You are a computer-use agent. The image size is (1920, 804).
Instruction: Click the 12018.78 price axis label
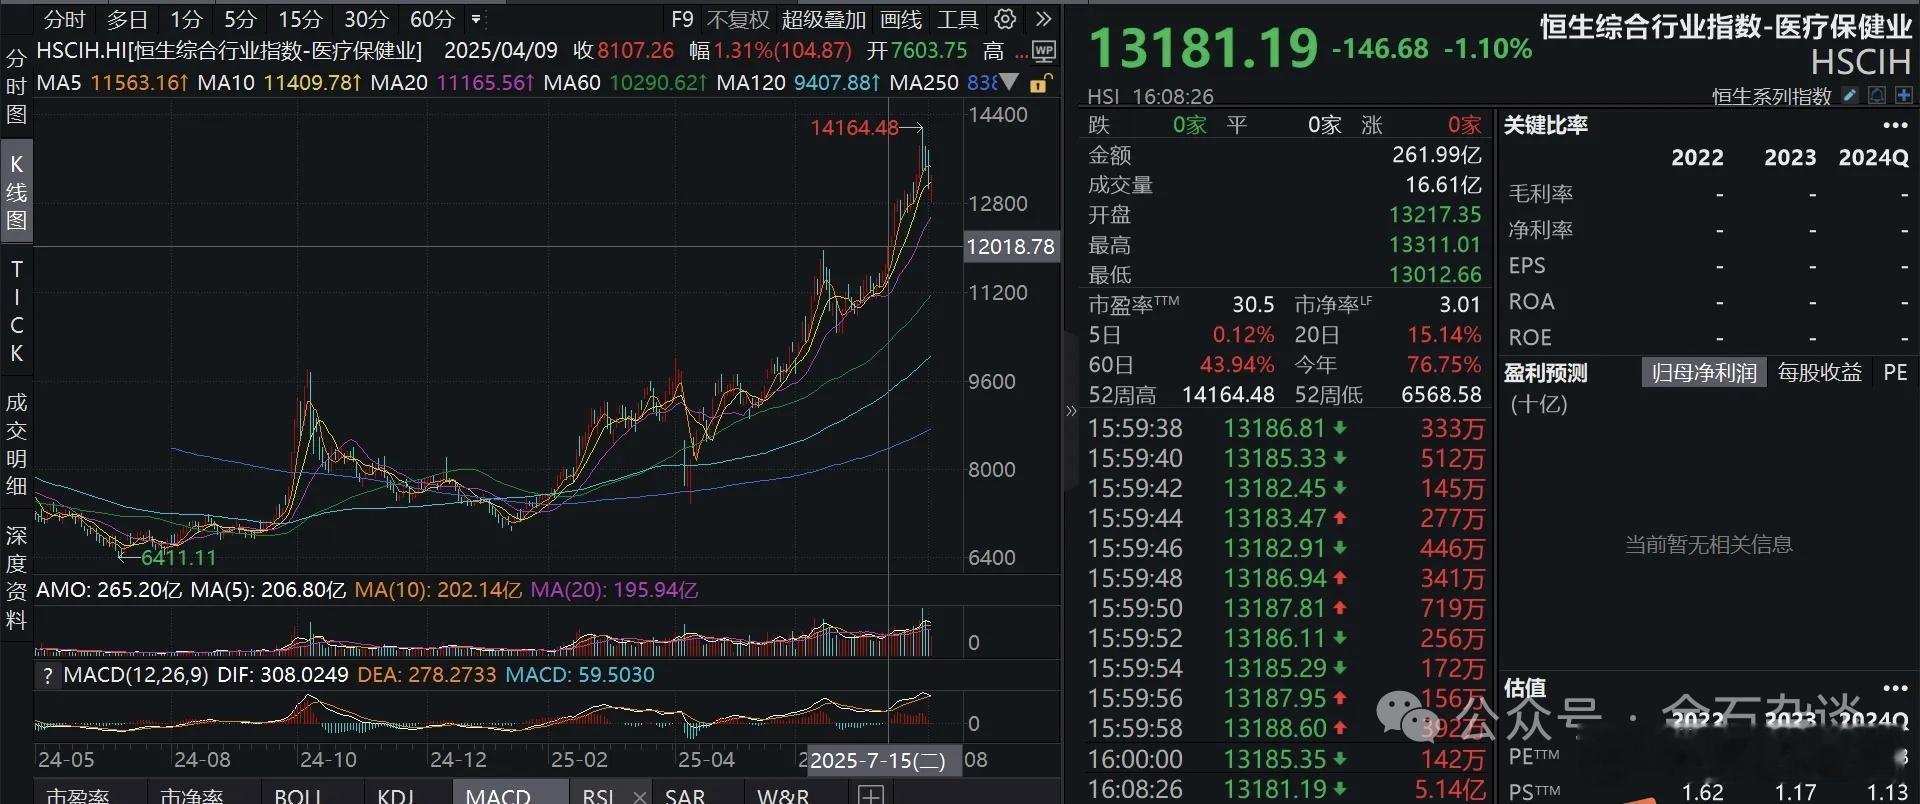point(1011,246)
